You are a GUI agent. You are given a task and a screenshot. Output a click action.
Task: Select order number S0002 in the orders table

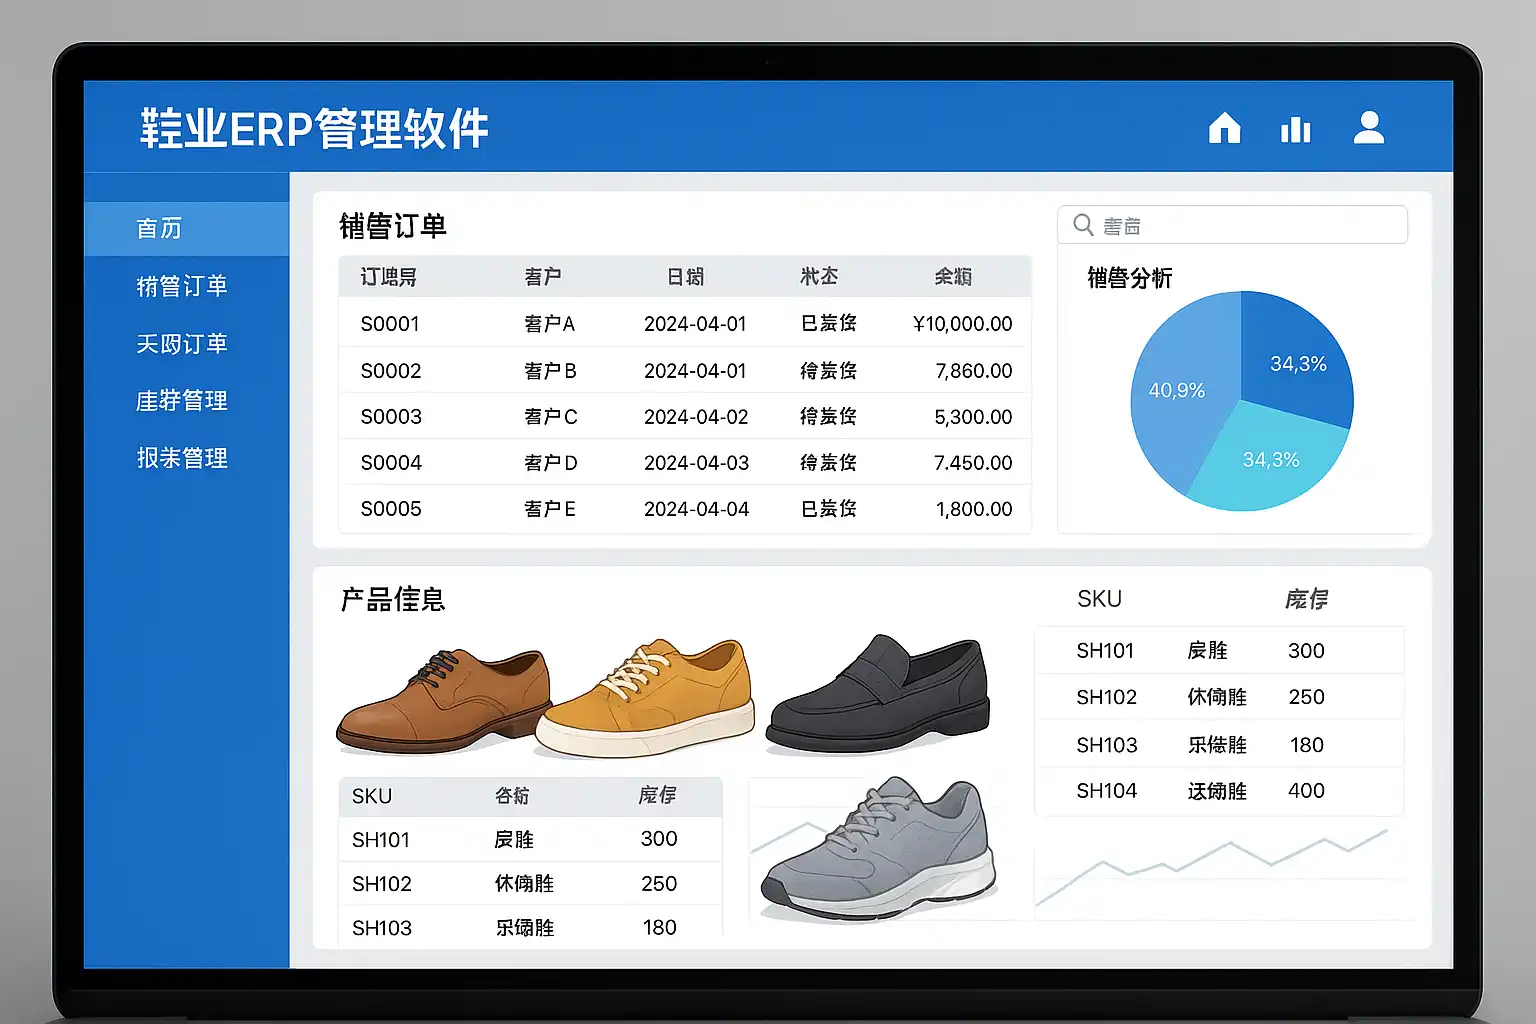point(391,371)
